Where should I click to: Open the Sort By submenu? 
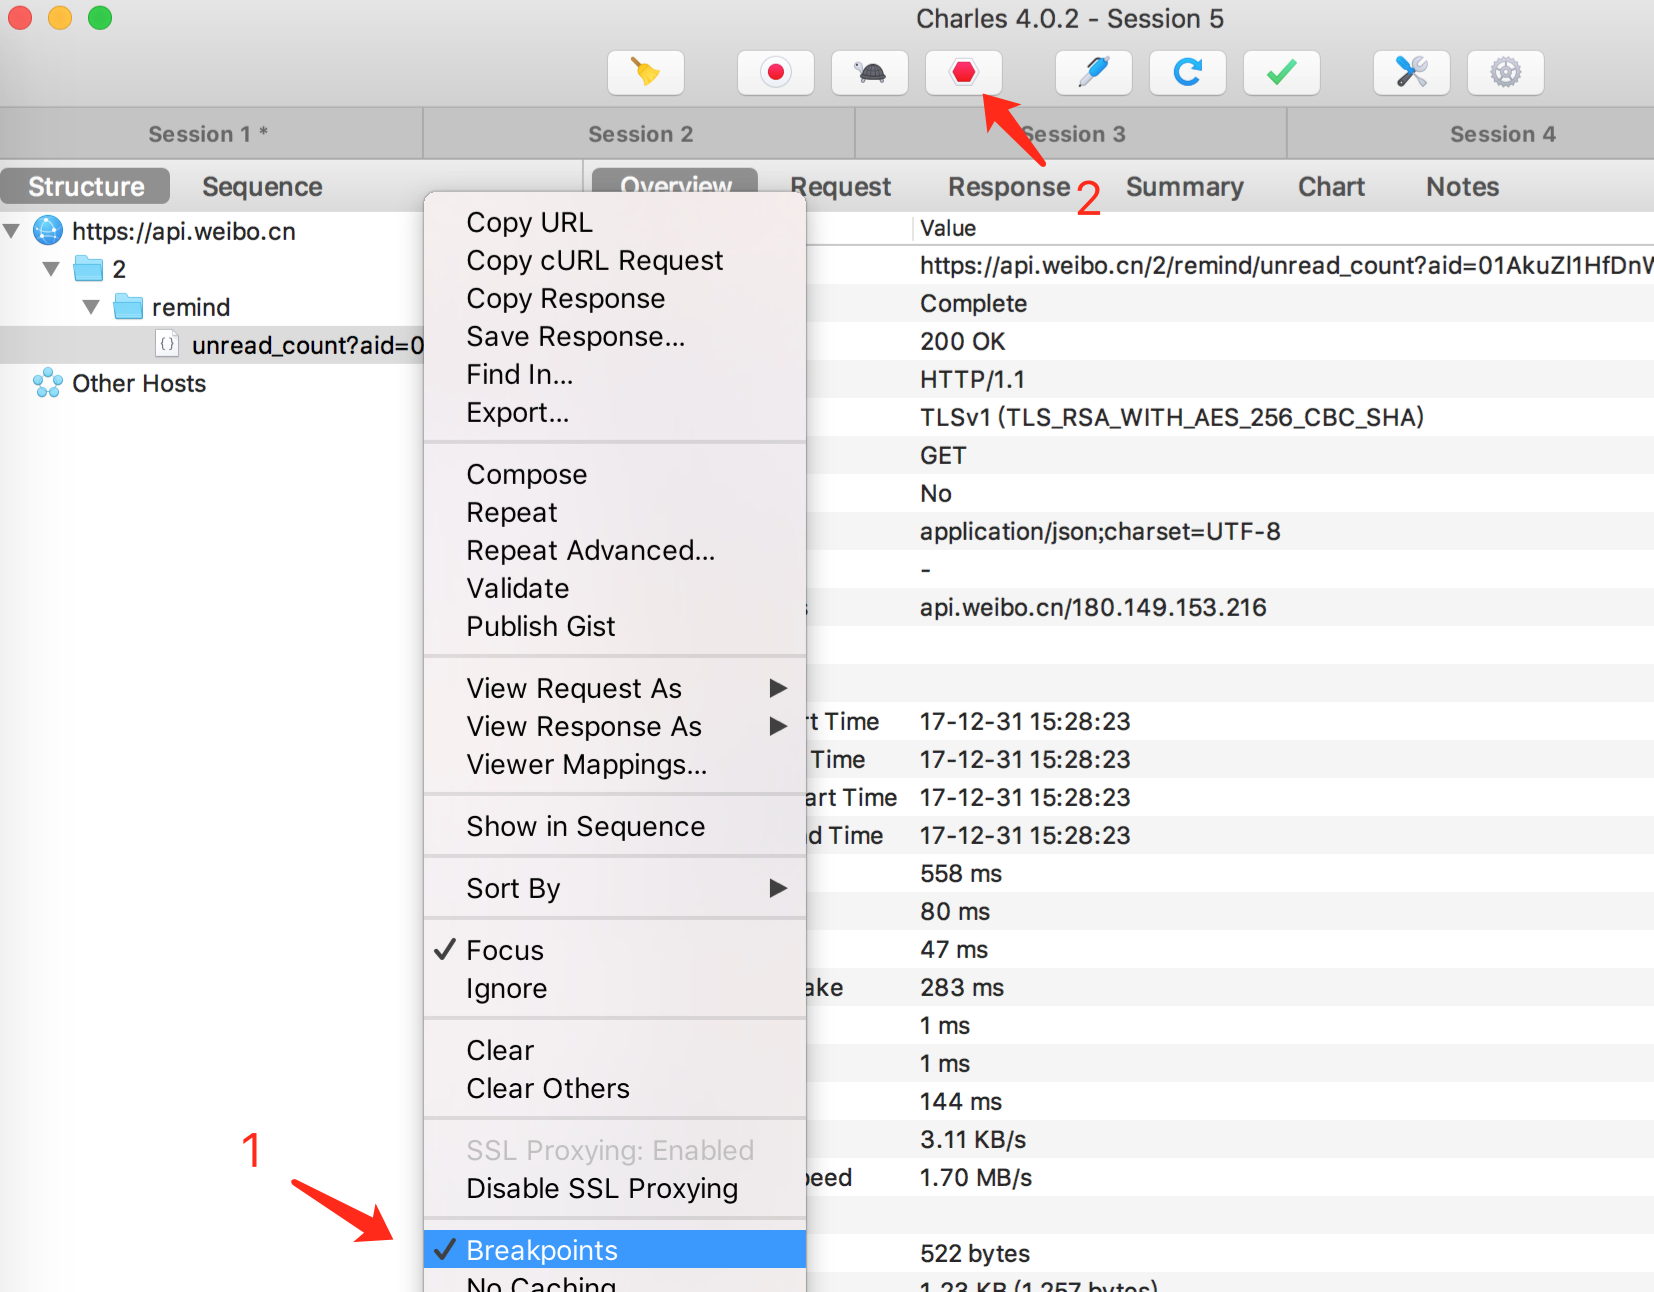pyautogui.click(x=615, y=888)
